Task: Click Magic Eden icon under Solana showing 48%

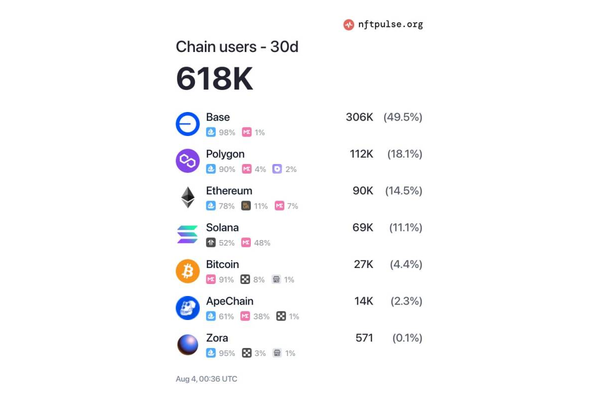Action: pos(246,243)
